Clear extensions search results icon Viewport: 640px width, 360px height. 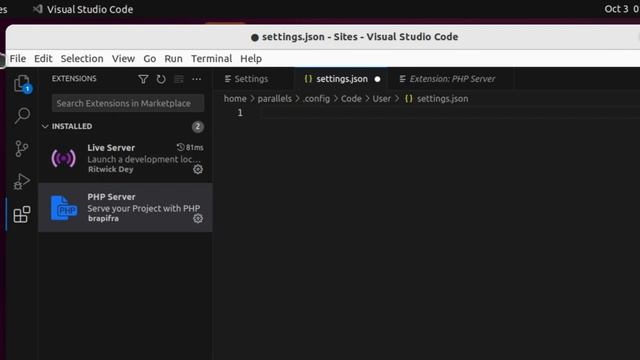click(x=179, y=79)
